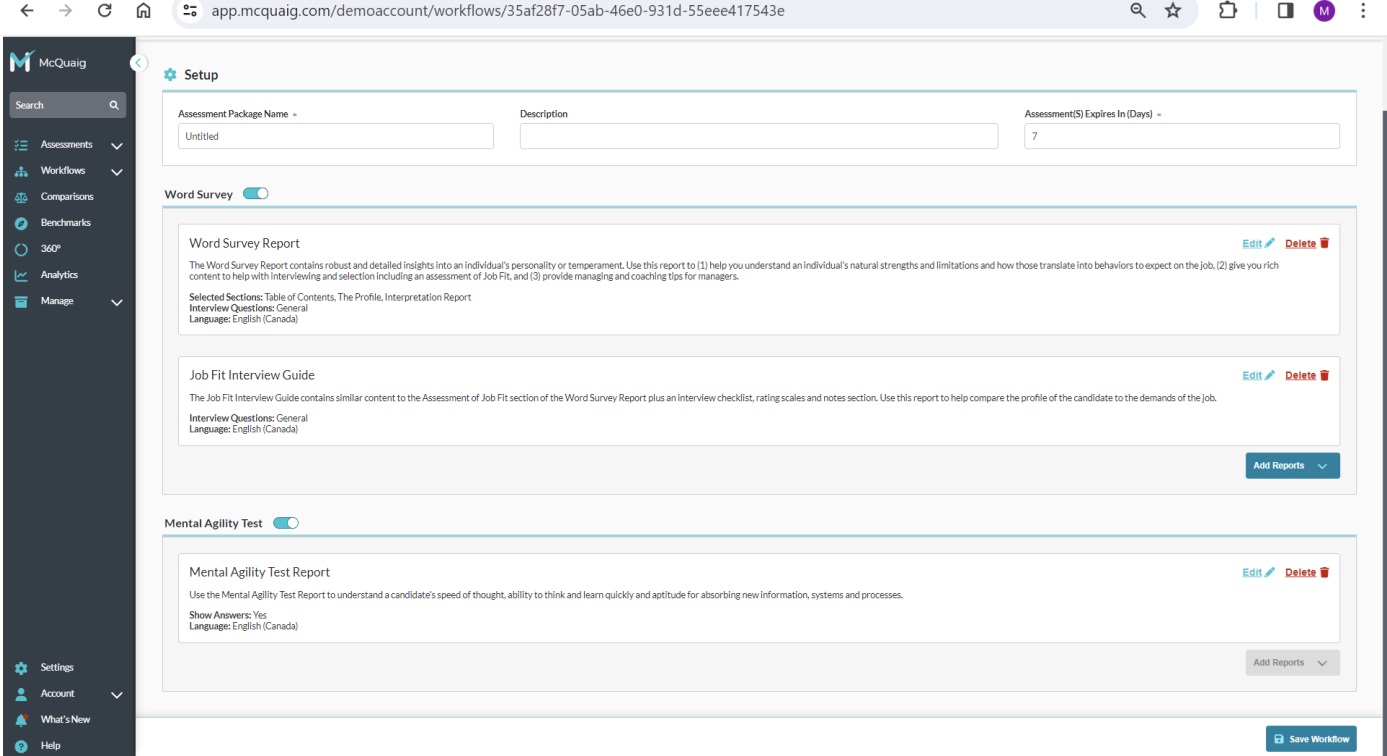Screen dimensions: 1387x756
Task: Open Analytics chart icon in sidebar
Action: (x=20, y=275)
